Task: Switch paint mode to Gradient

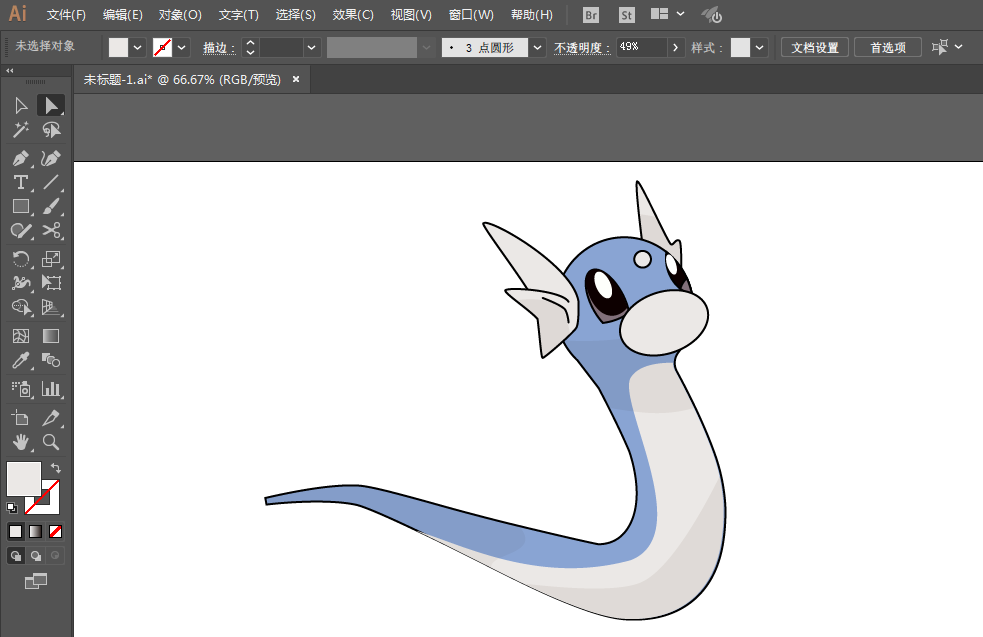Action: point(36,532)
